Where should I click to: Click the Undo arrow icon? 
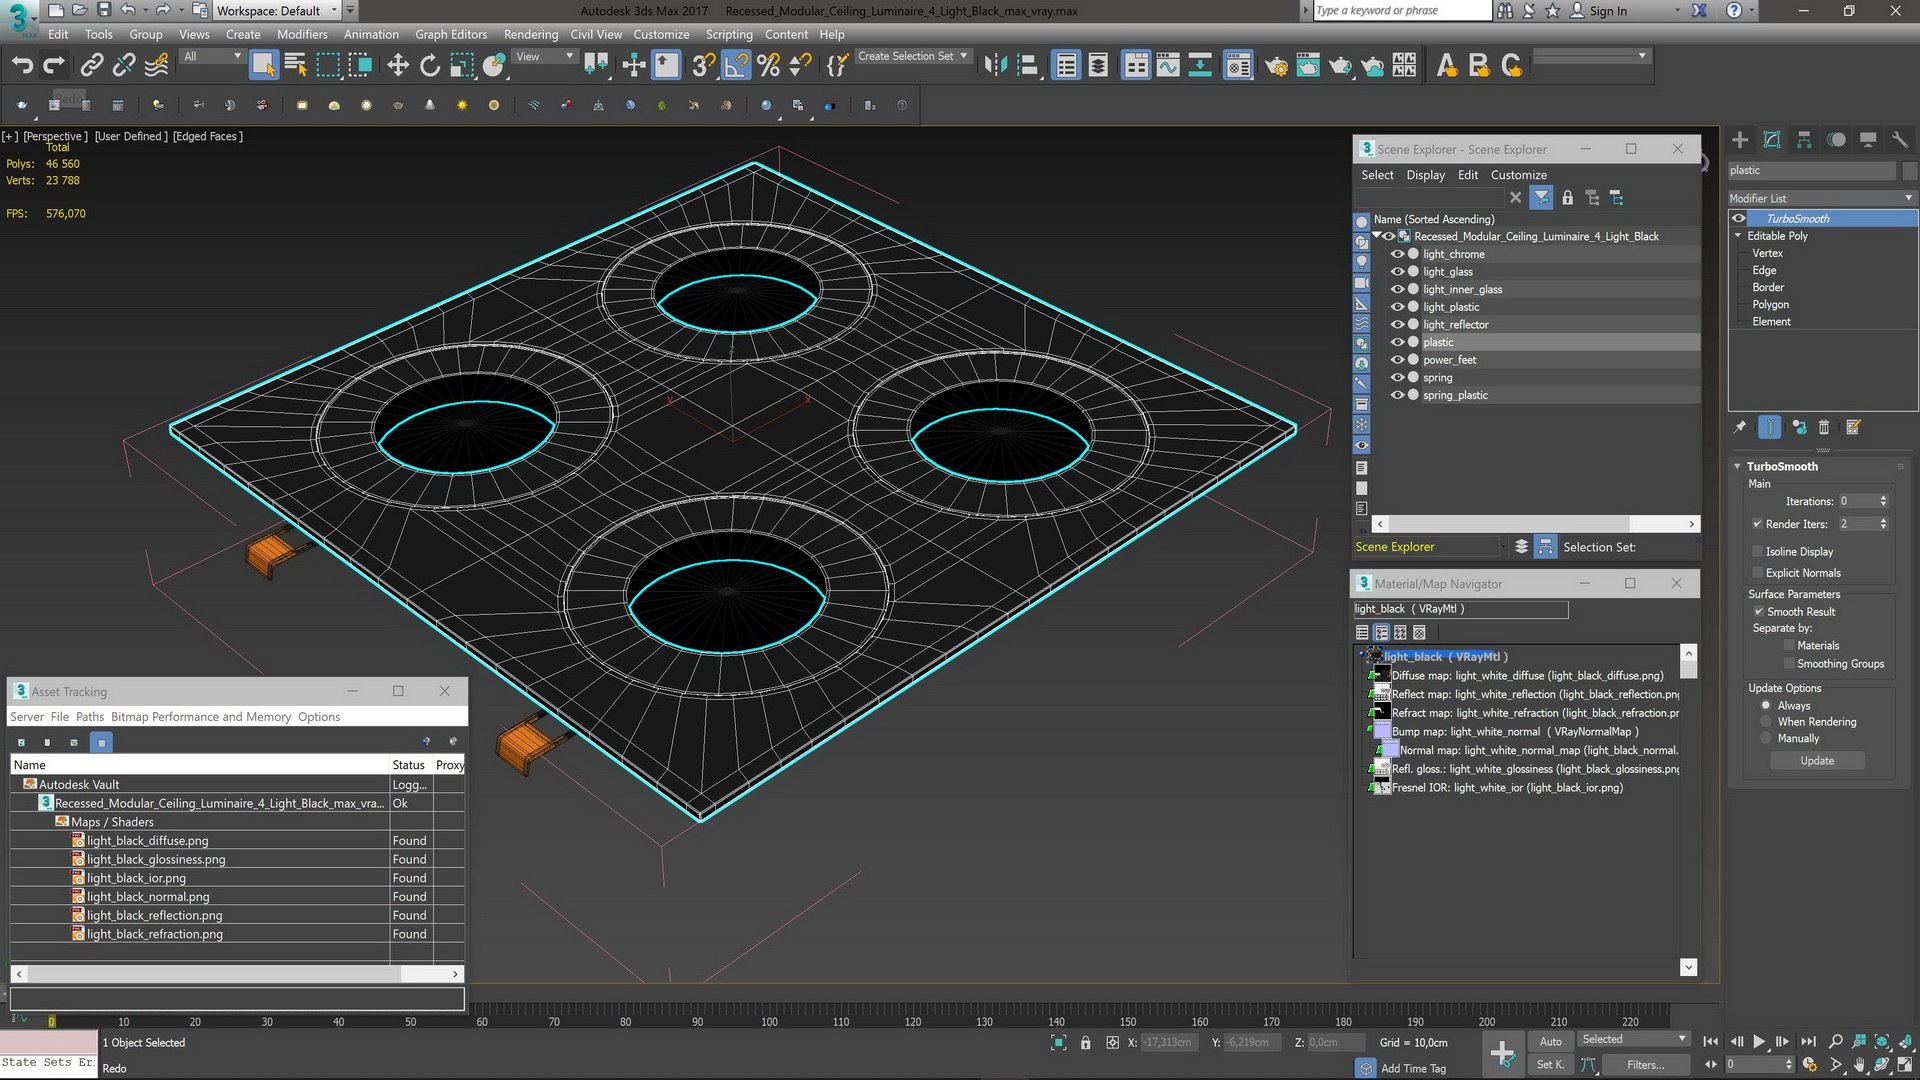[22, 66]
